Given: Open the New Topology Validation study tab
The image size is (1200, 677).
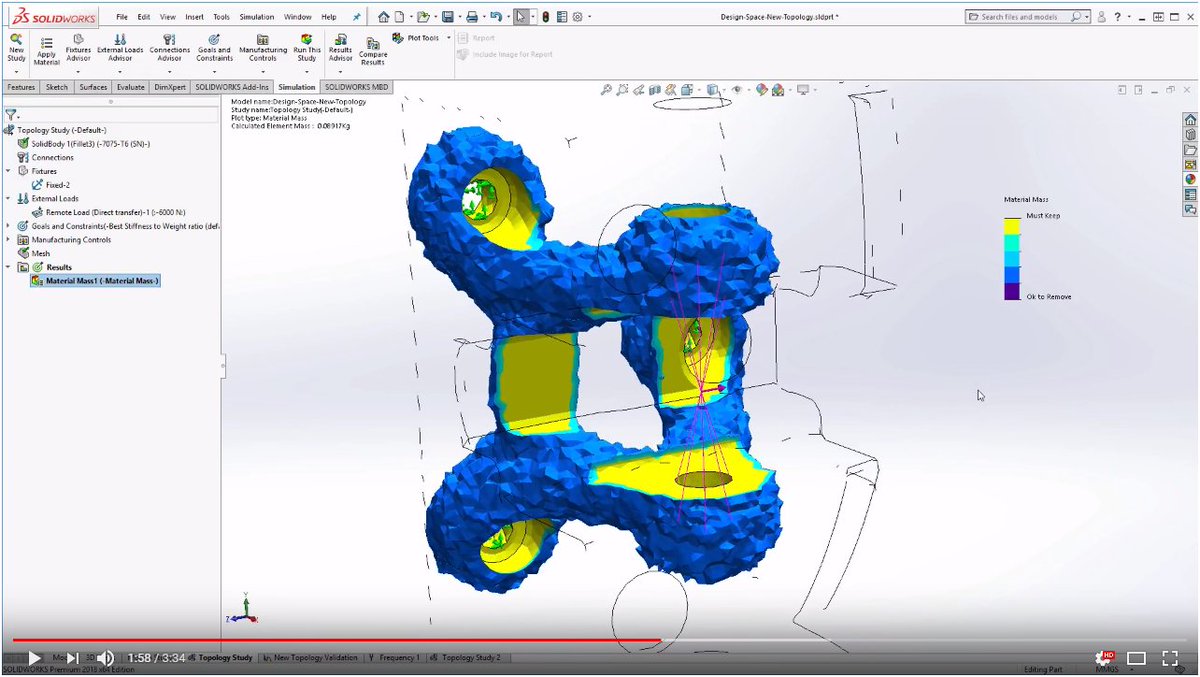Looking at the screenshot, I should point(310,658).
